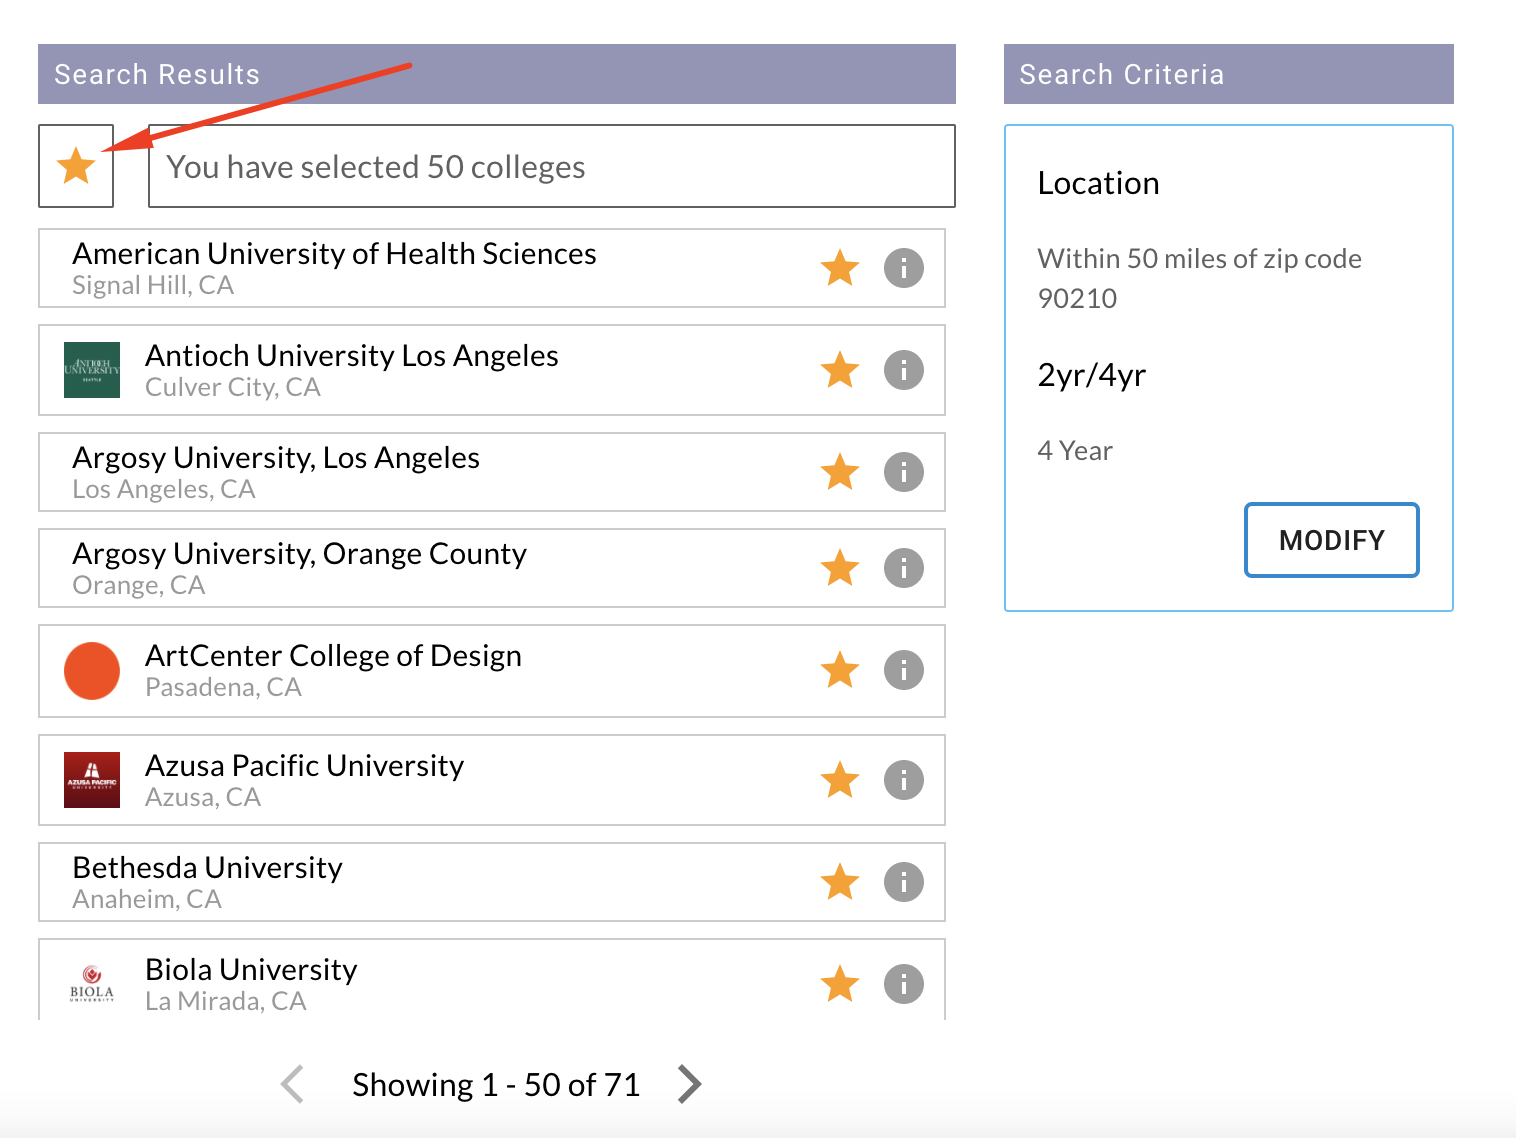Click 'Signal Hill, CA' location text
The height and width of the screenshot is (1138, 1516).
[153, 286]
